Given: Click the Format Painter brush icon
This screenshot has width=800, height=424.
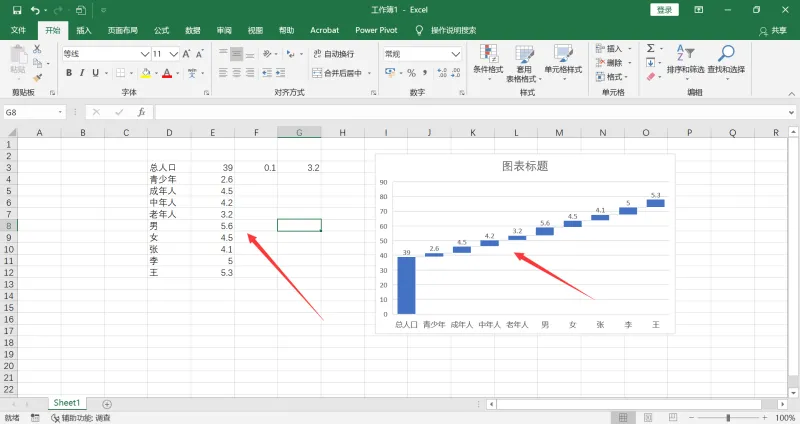Looking at the screenshot, I should (x=37, y=78).
